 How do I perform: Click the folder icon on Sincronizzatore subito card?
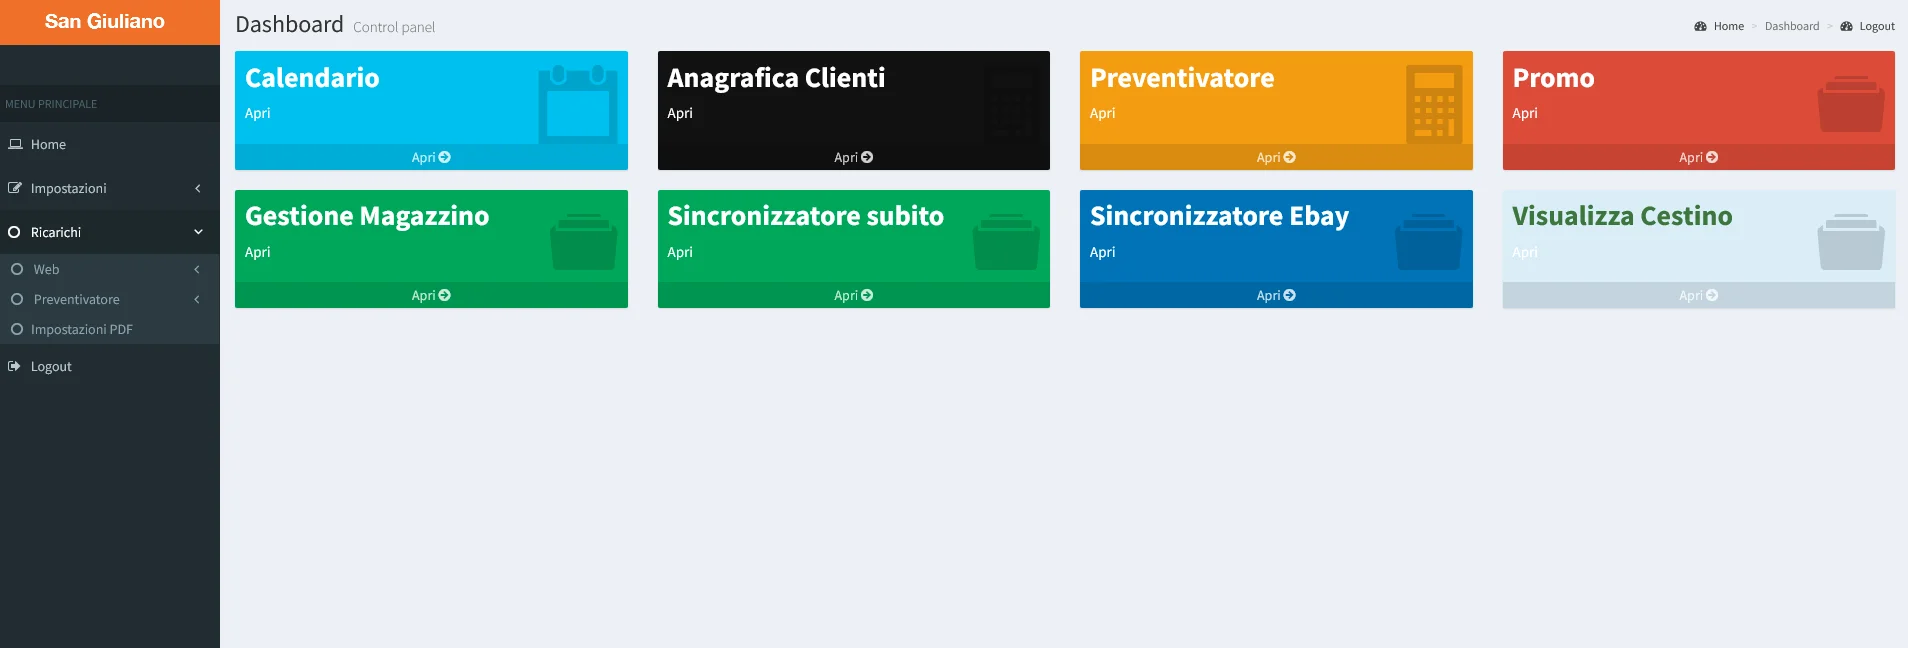point(1006,242)
